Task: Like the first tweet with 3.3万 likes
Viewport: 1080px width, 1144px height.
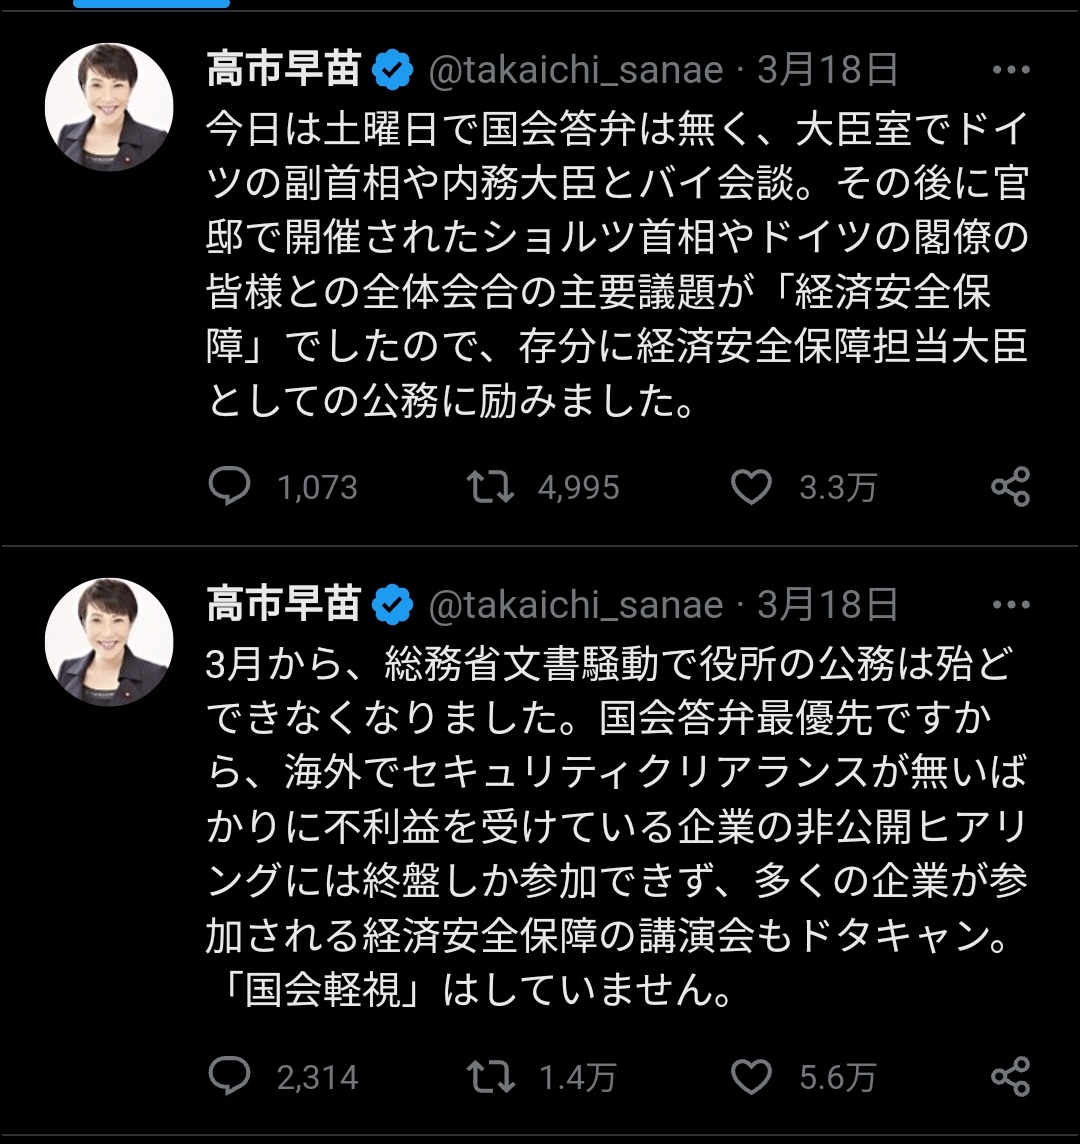Action: point(751,487)
